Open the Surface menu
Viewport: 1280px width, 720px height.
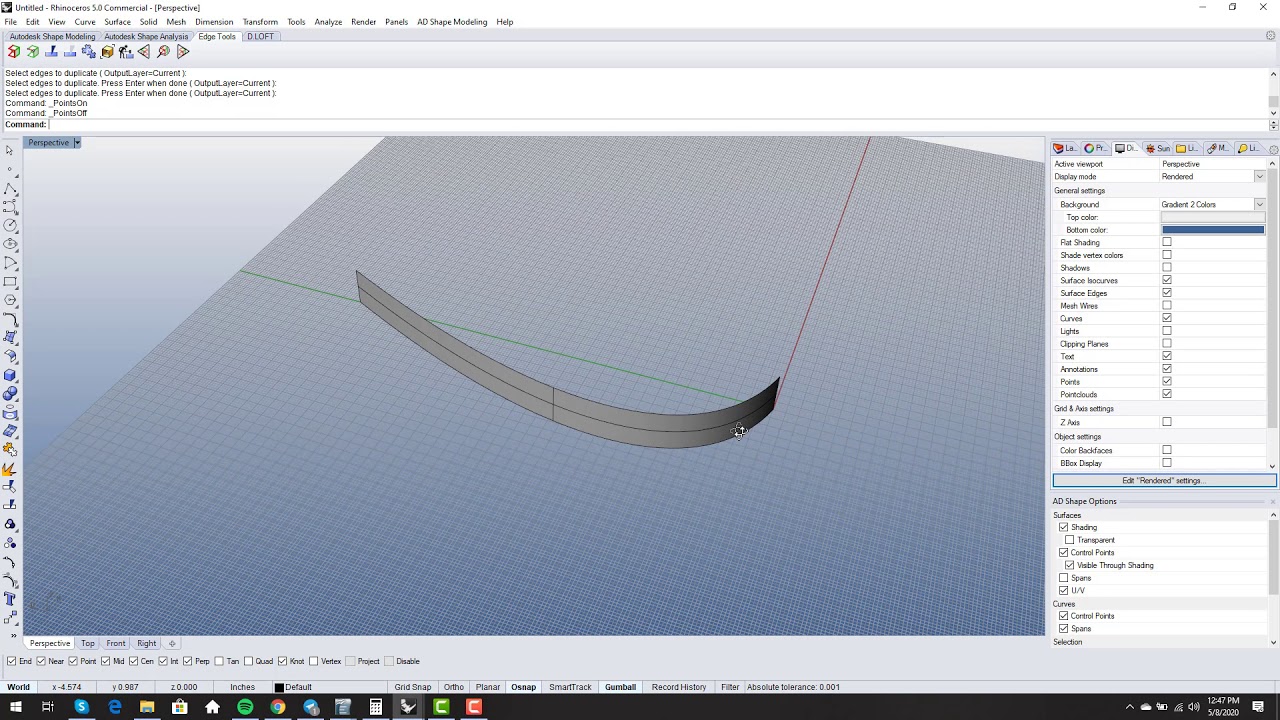(117, 22)
